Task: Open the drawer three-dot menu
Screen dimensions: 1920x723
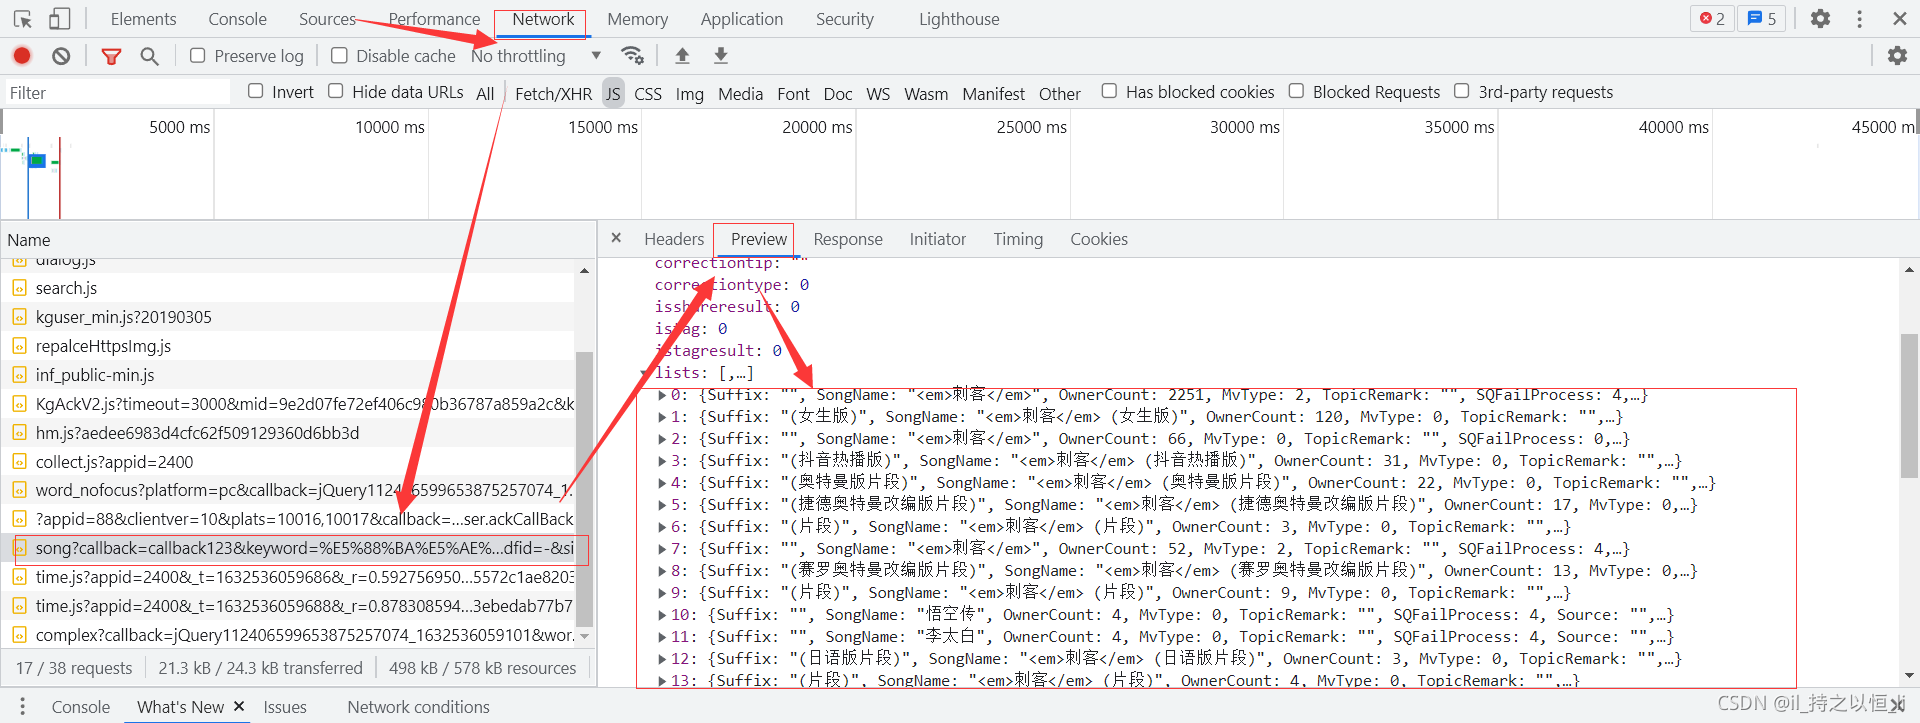Action: click(22, 706)
